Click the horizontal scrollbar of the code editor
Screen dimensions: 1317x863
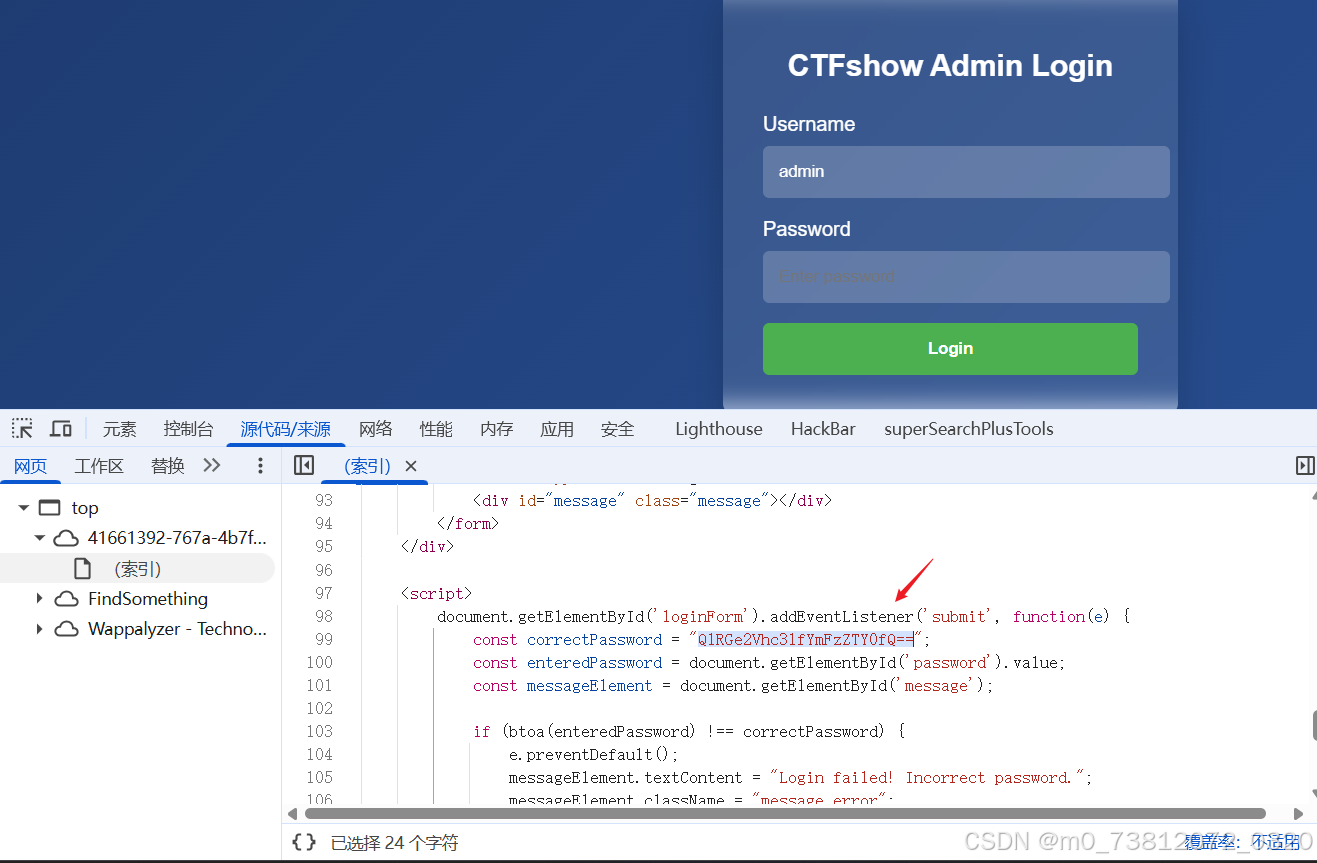click(785, 814)
